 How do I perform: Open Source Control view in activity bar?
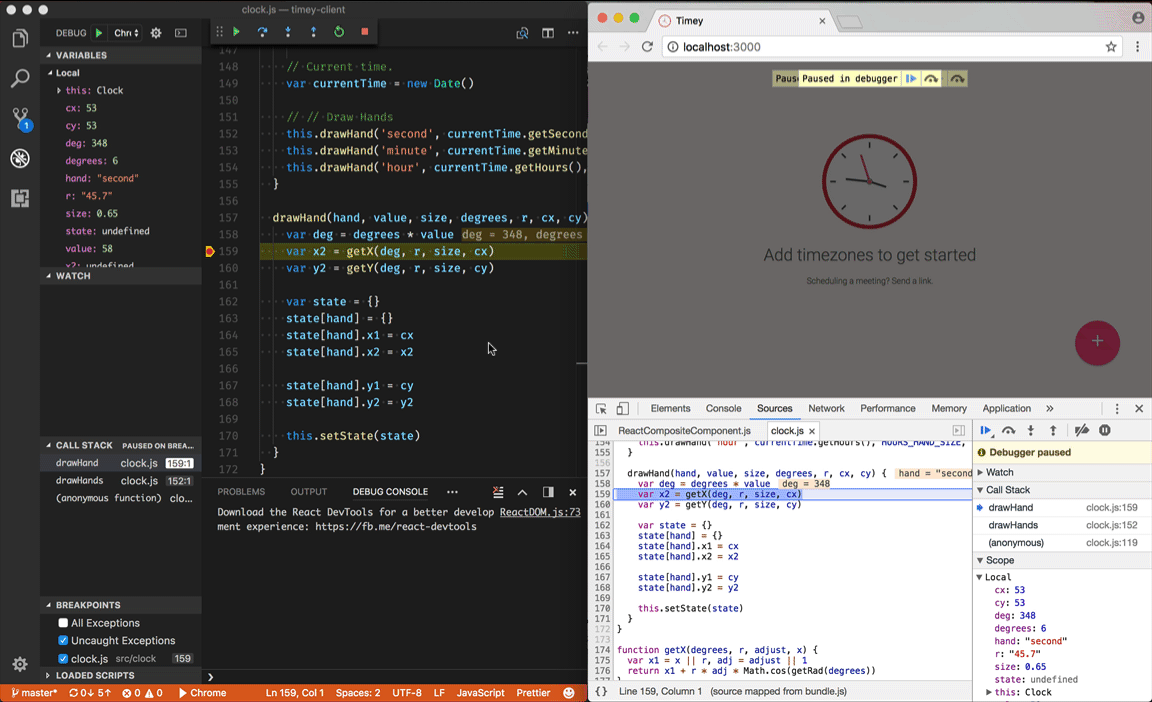20,118
